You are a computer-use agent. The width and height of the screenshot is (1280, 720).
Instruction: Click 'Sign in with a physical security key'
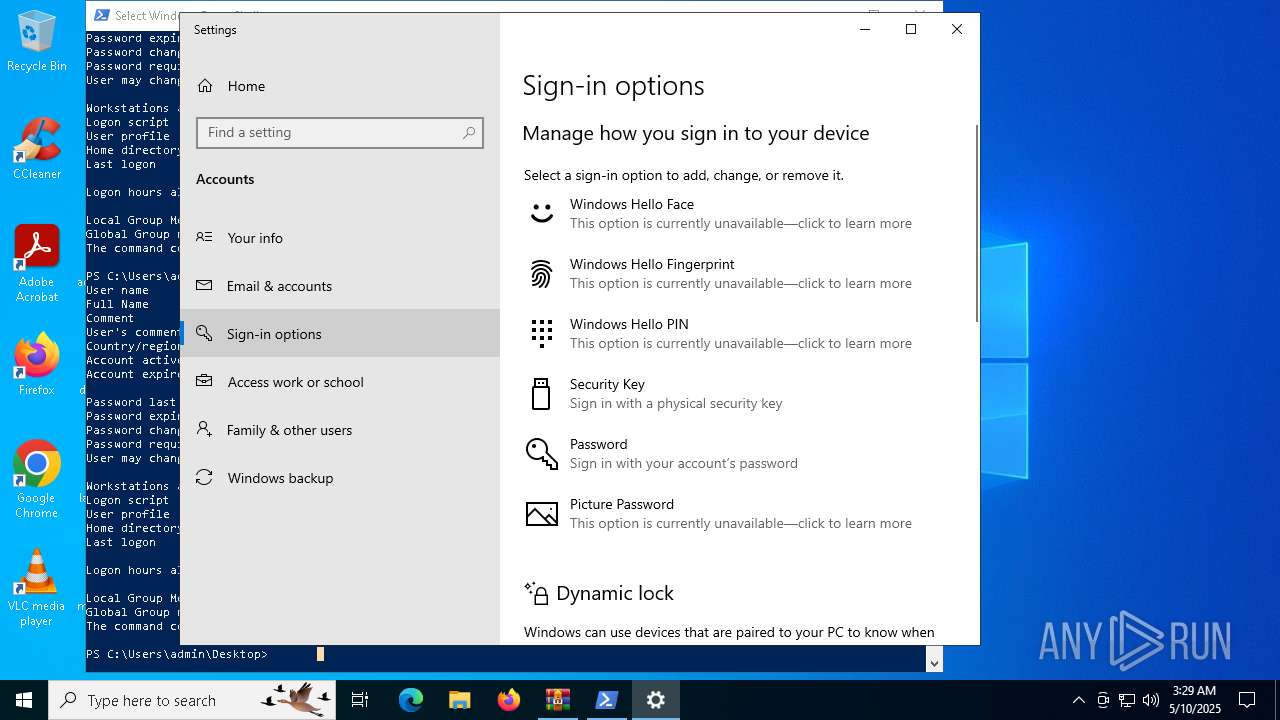676,404
